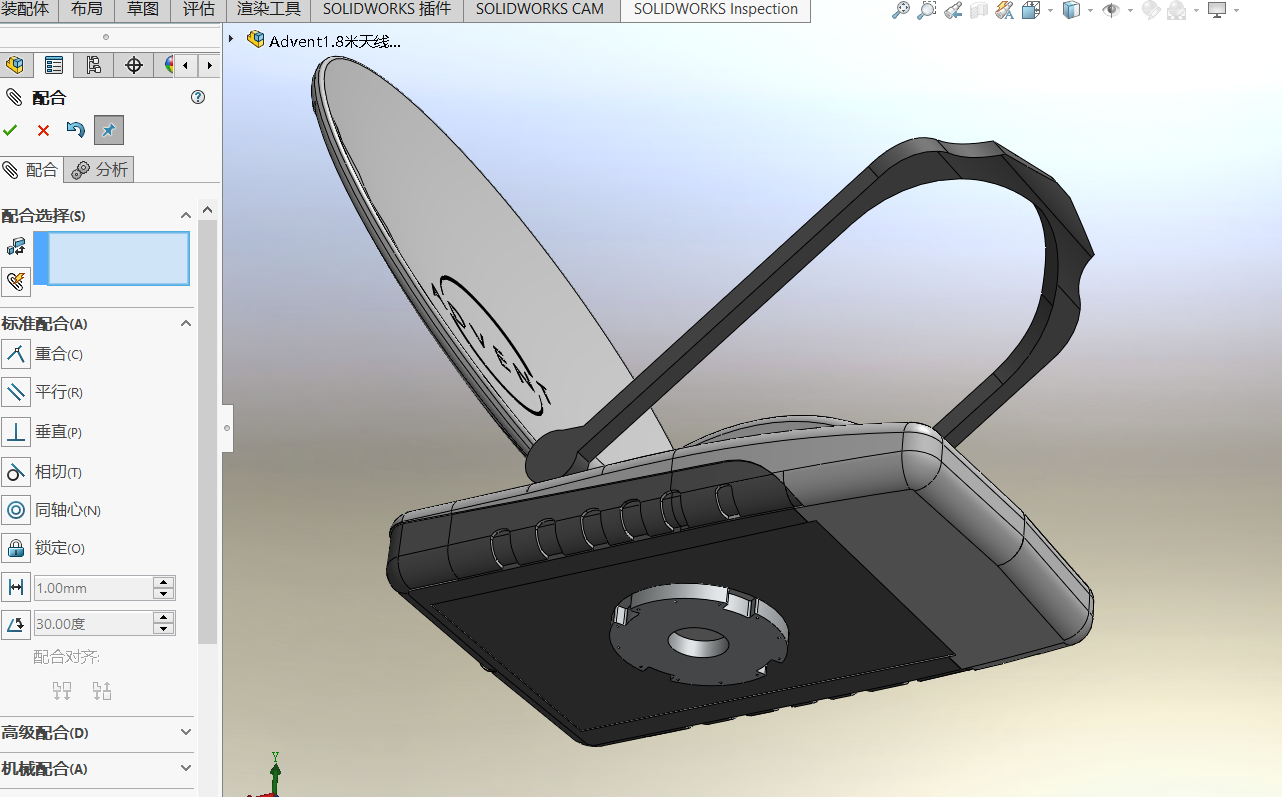Open the Hide/Show Items dropdown arrow
Screen dimensions: 1282x797
(x=1130, y=11)
